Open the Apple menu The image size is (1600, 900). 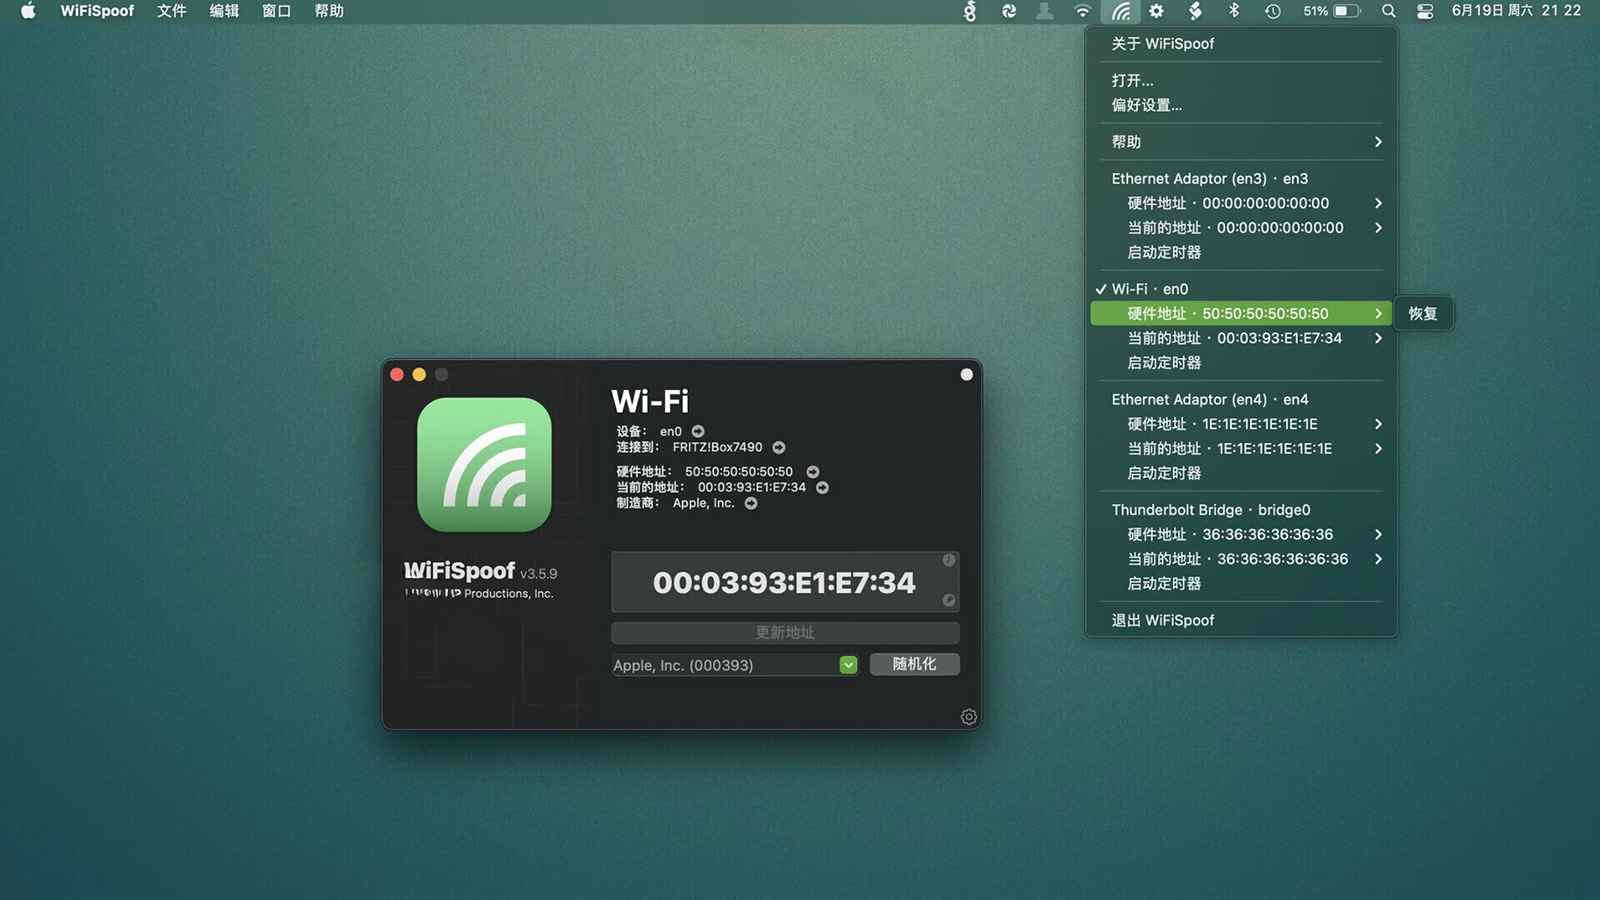pyautogui.click(x=28, y=11)
